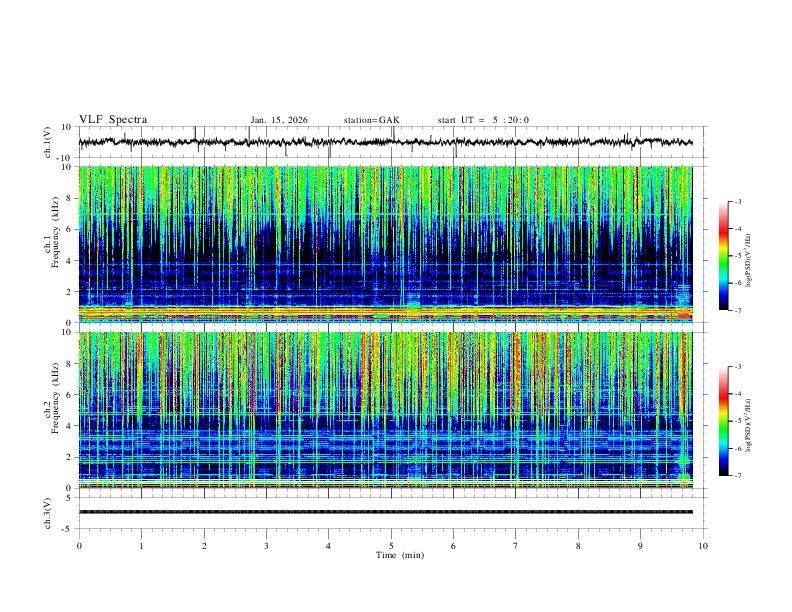
Task: Click the ch.1 color bar tick "-7"
Action: 738,310
